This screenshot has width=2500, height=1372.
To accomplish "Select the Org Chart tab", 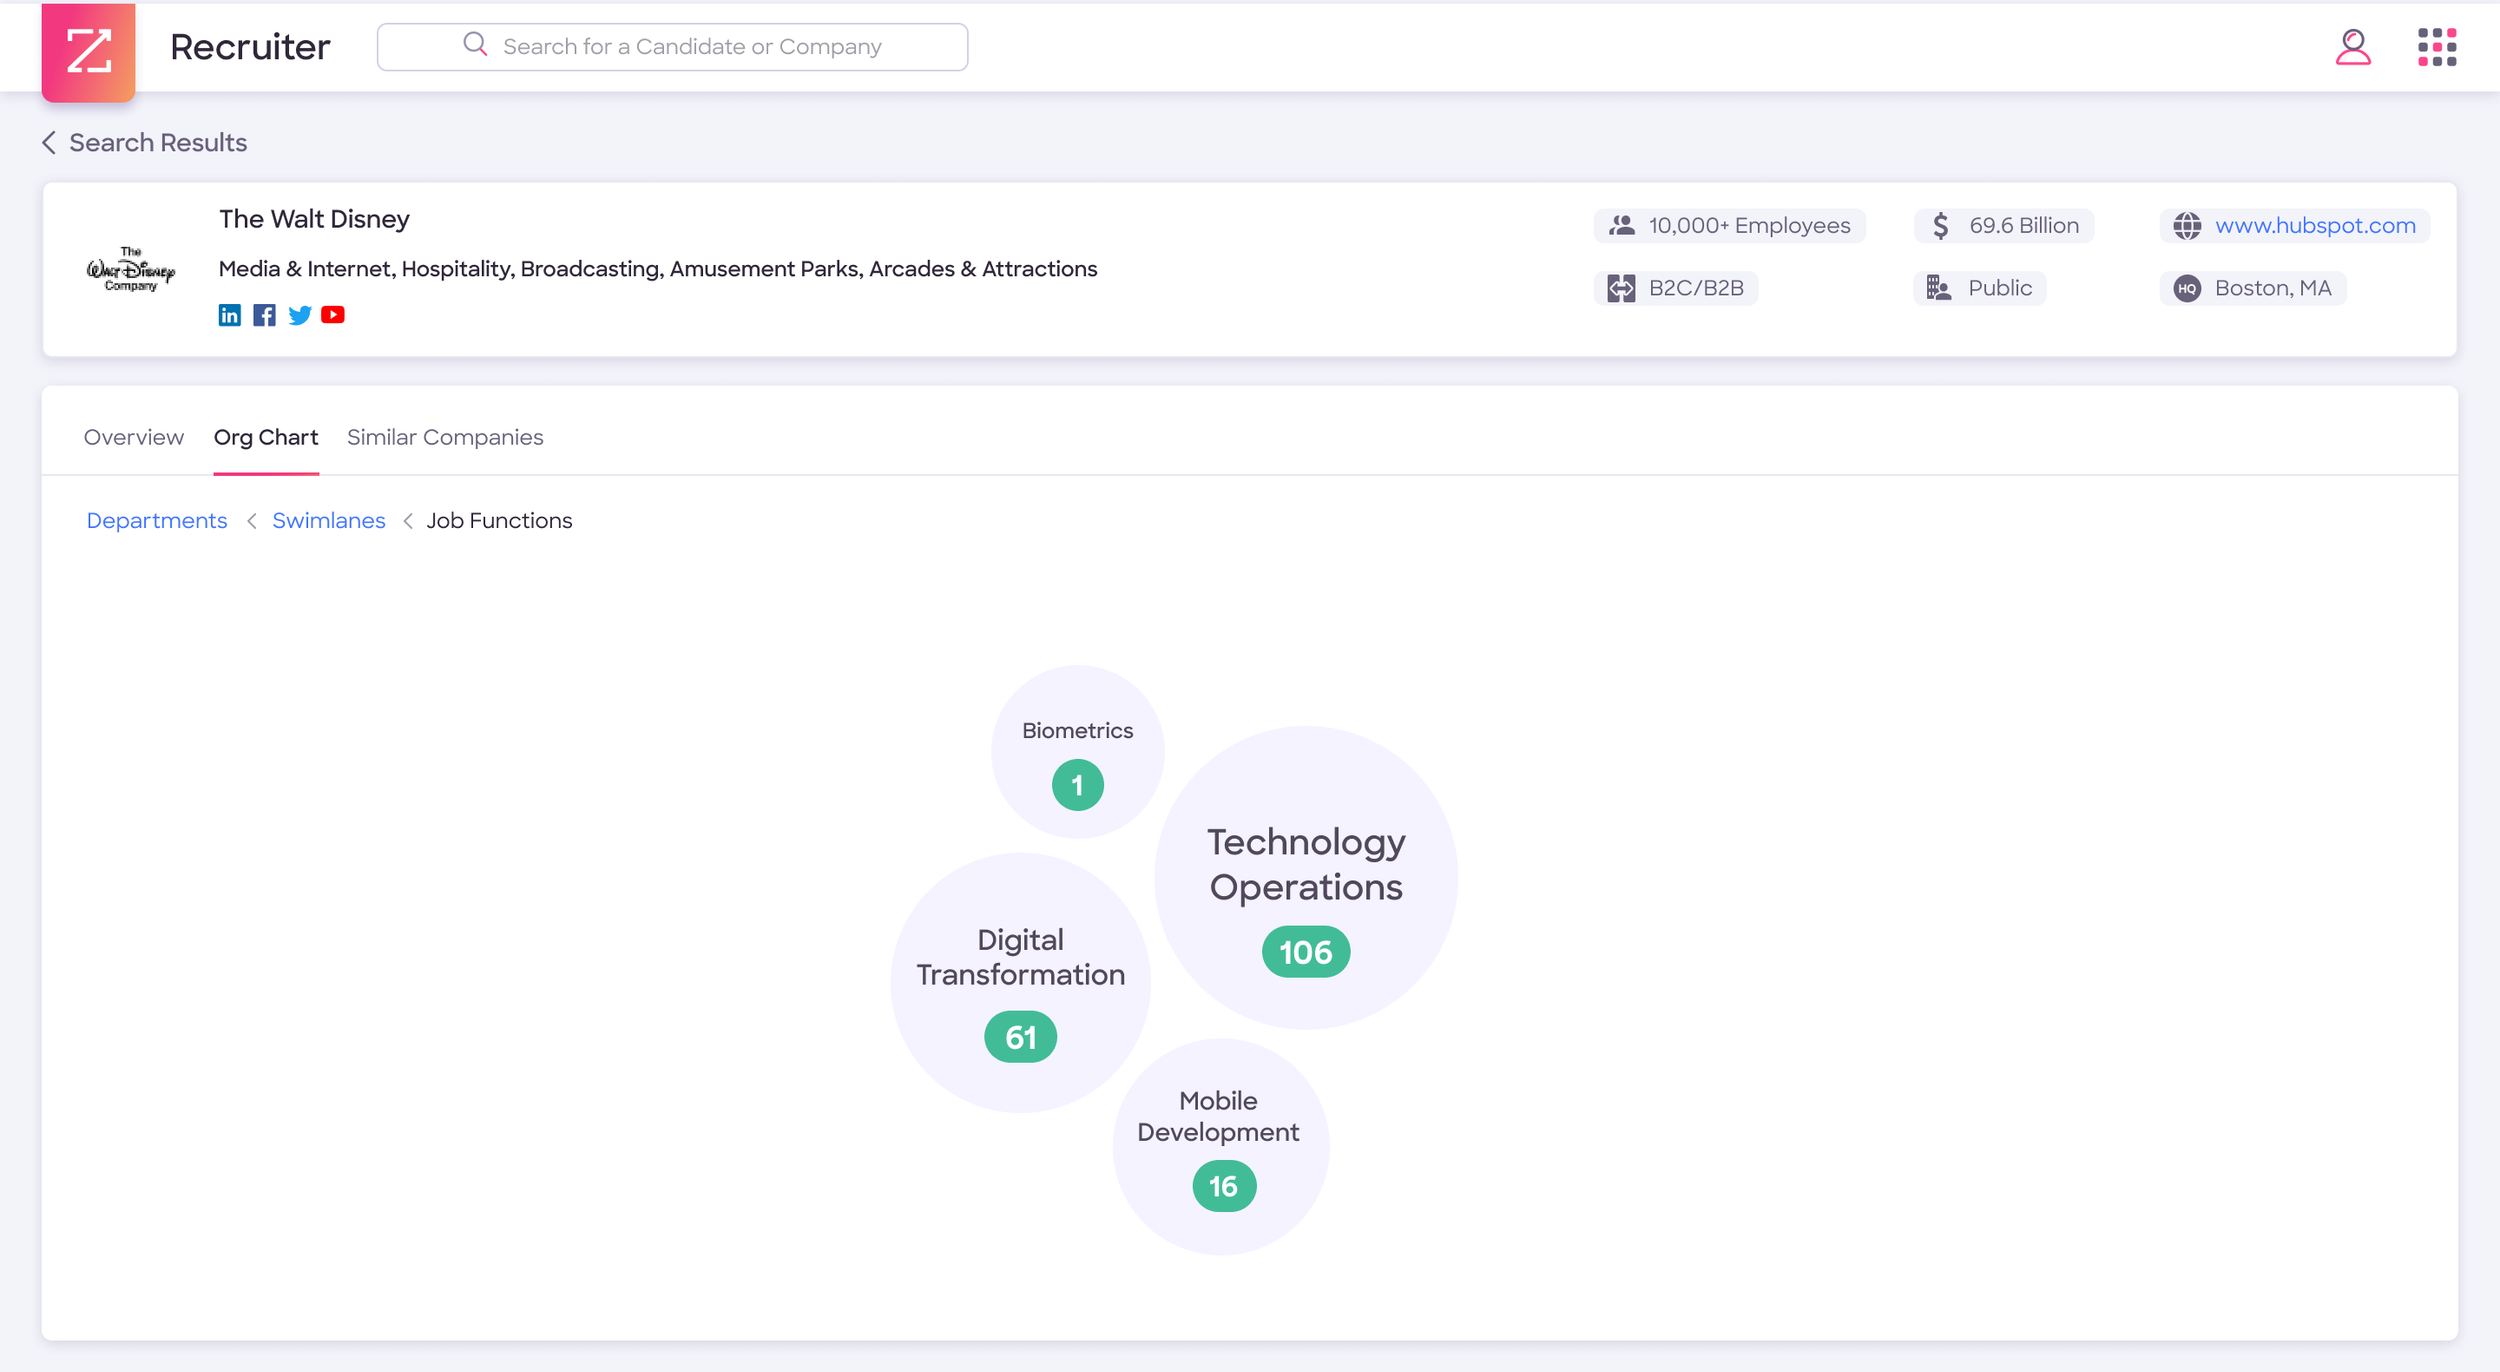I will tap(266, 438).
